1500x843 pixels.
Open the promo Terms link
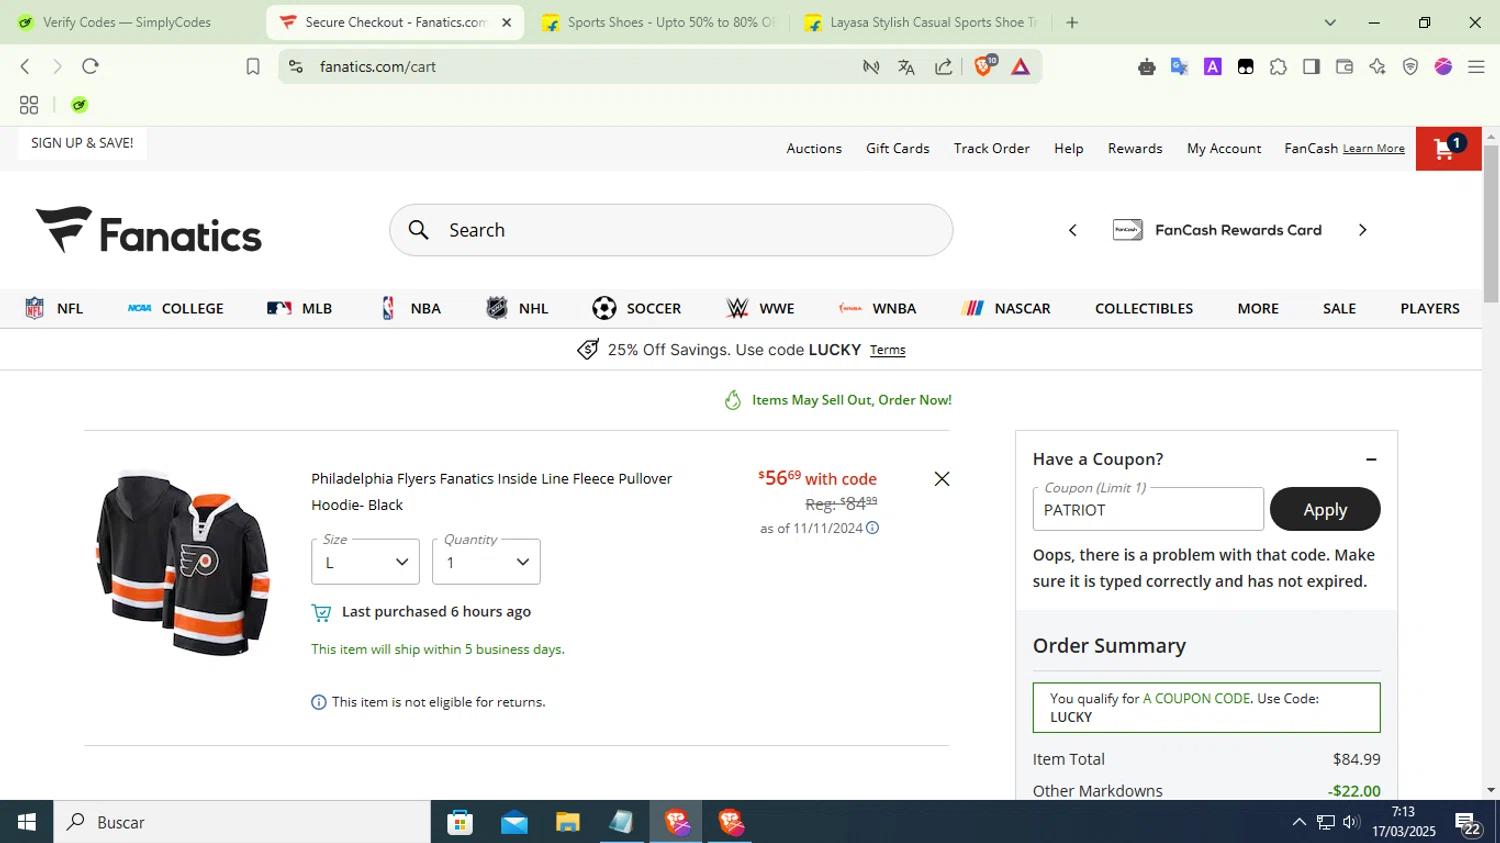tap(888, 350)
